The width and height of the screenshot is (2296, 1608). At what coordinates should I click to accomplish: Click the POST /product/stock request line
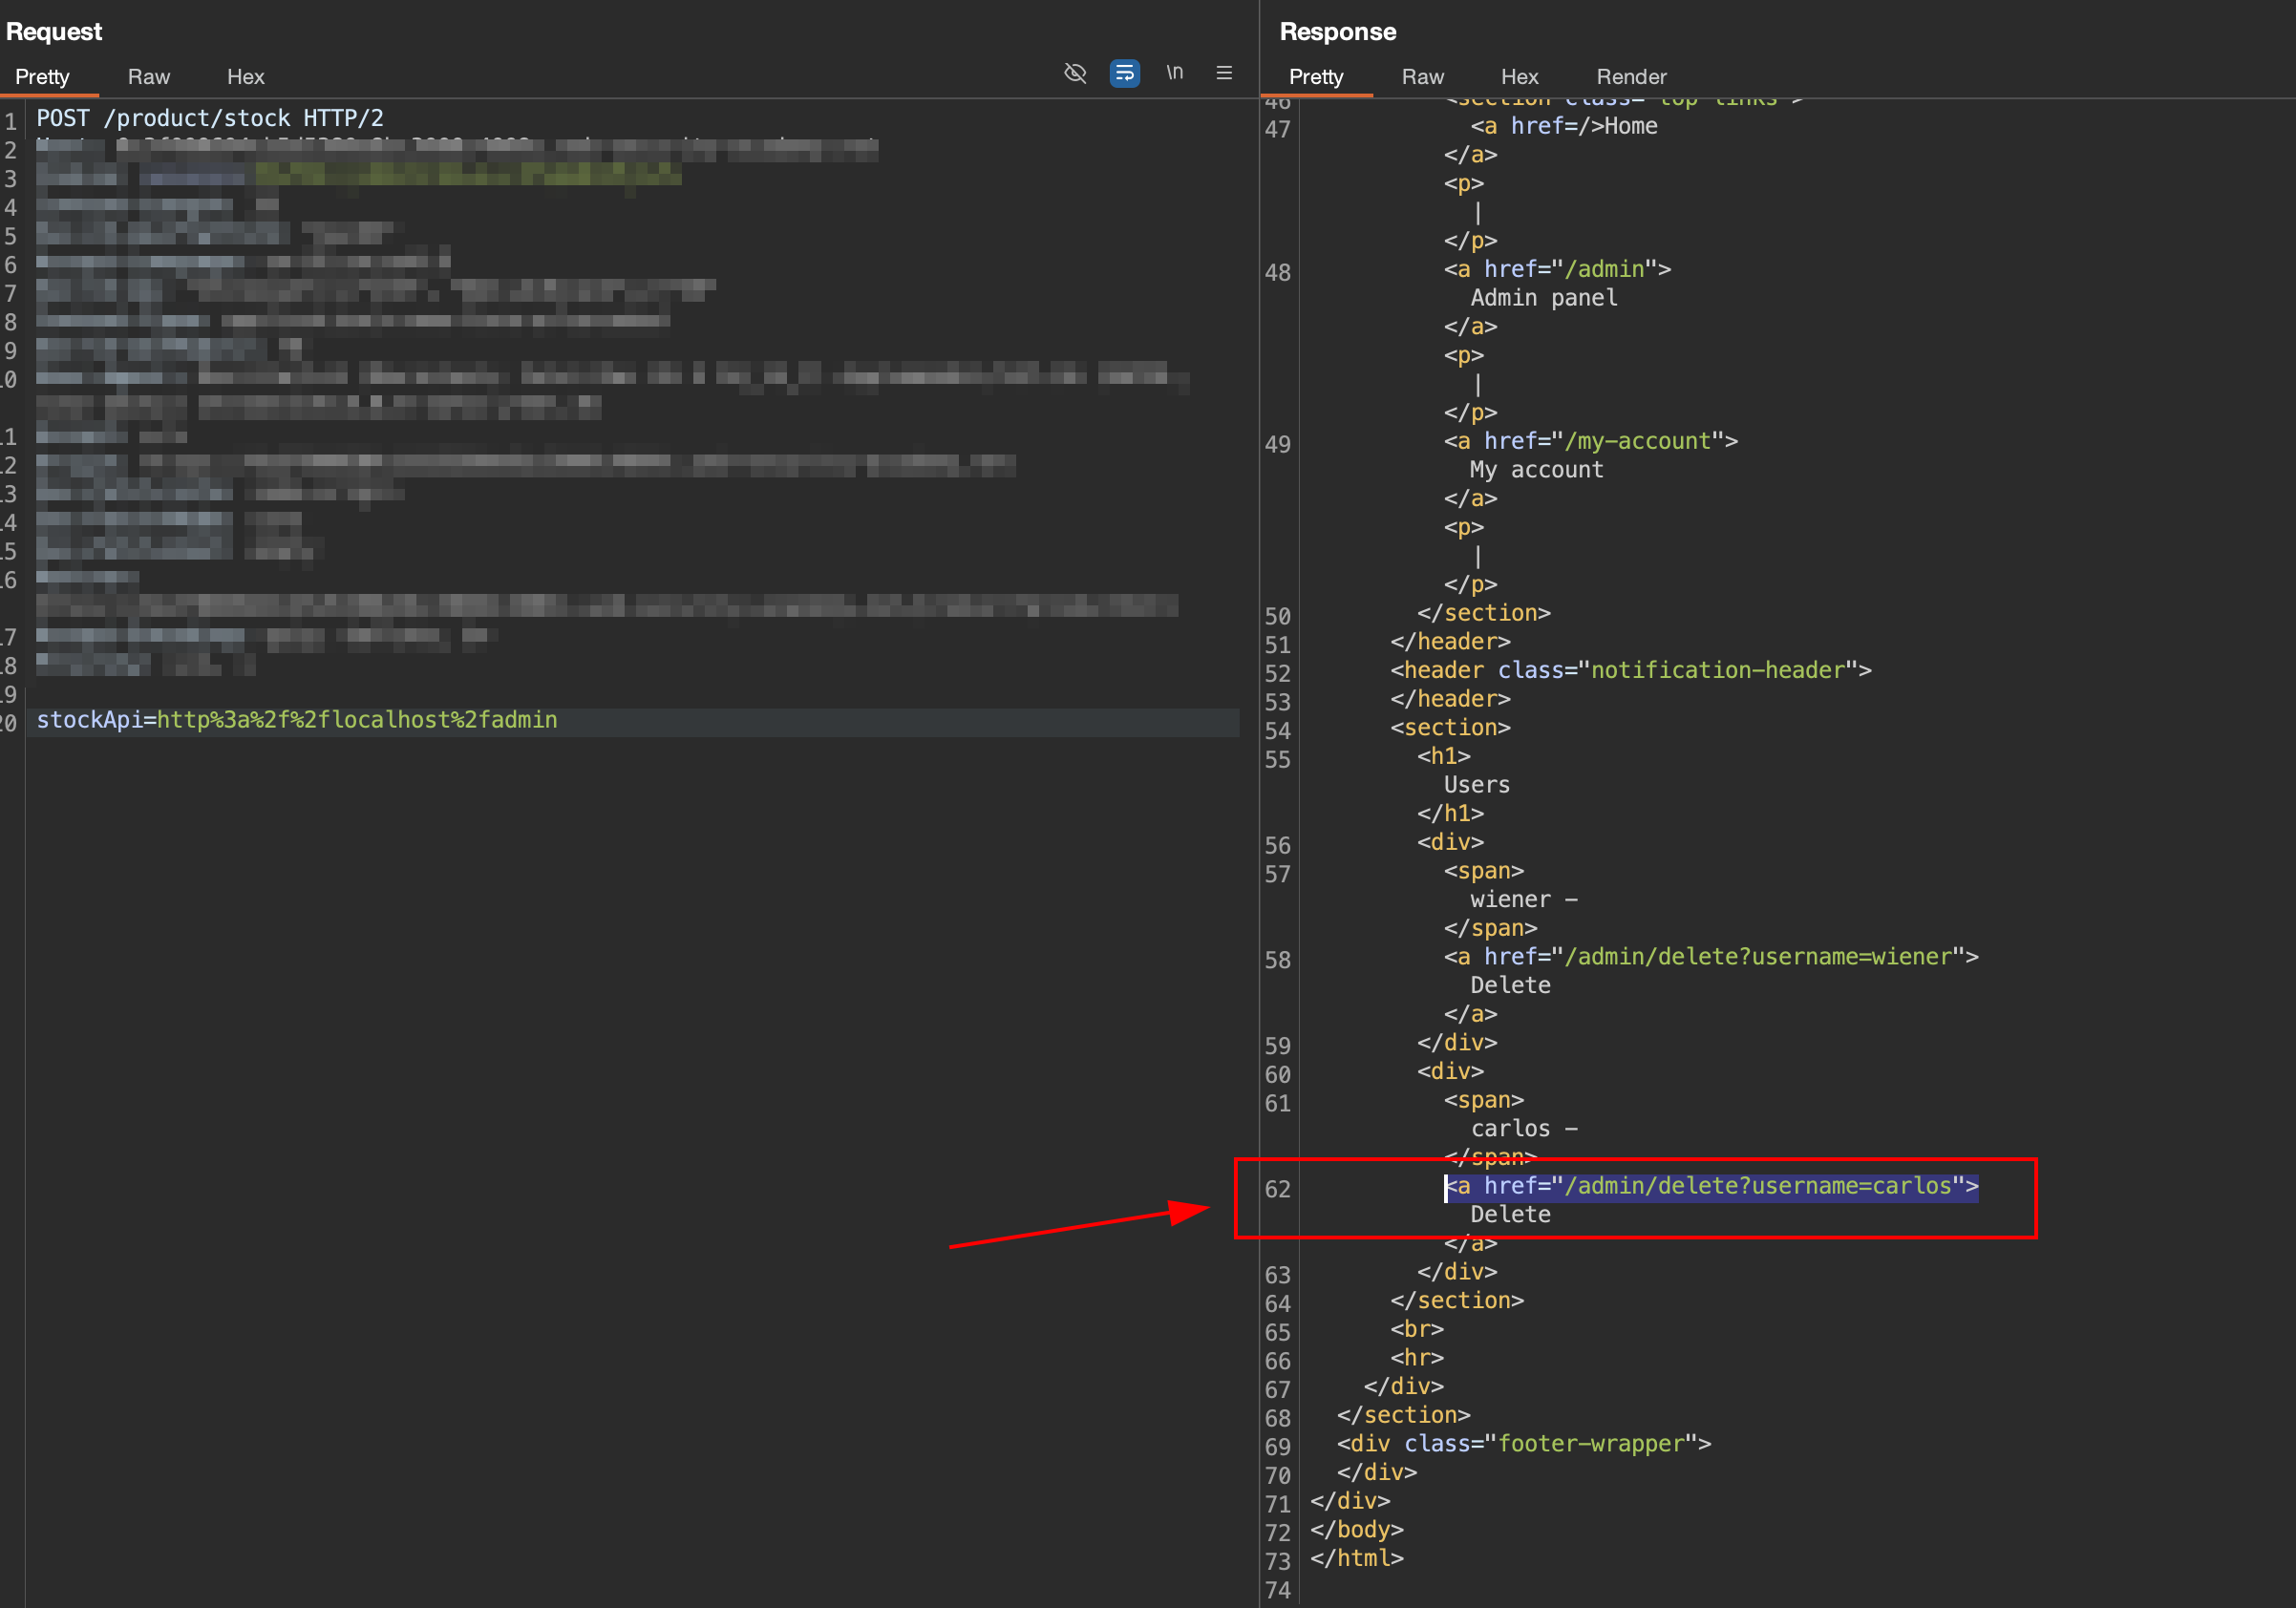tap(210, 118)
